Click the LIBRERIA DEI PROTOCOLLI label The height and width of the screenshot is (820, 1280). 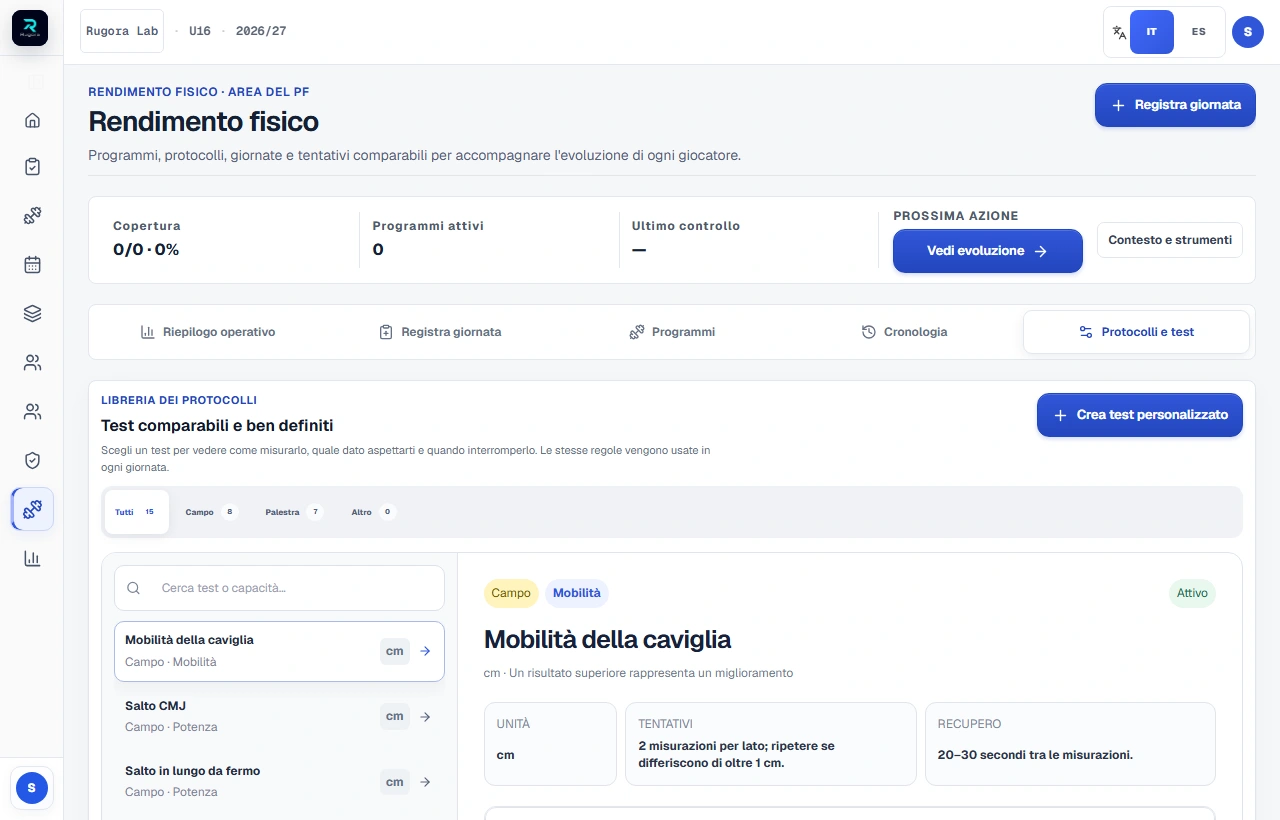pos(179,400)
